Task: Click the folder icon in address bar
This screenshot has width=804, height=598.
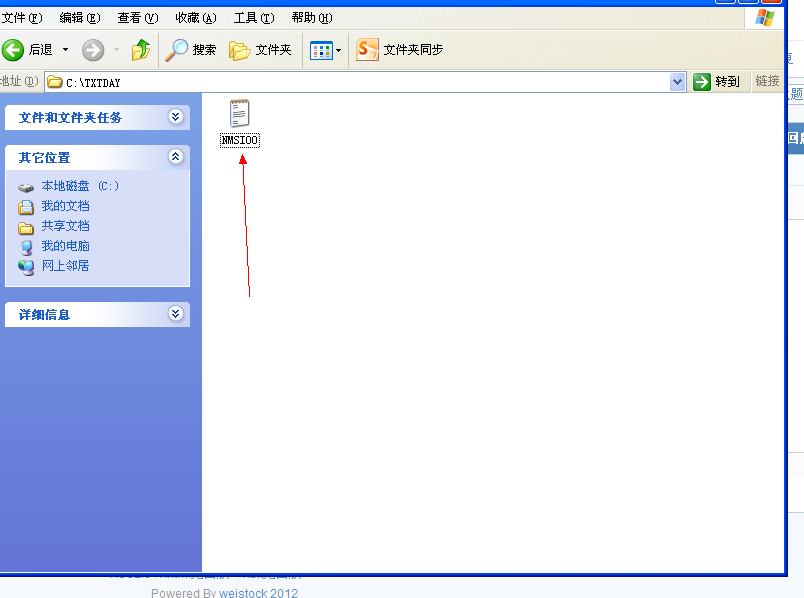Action: tap(55, 82)
